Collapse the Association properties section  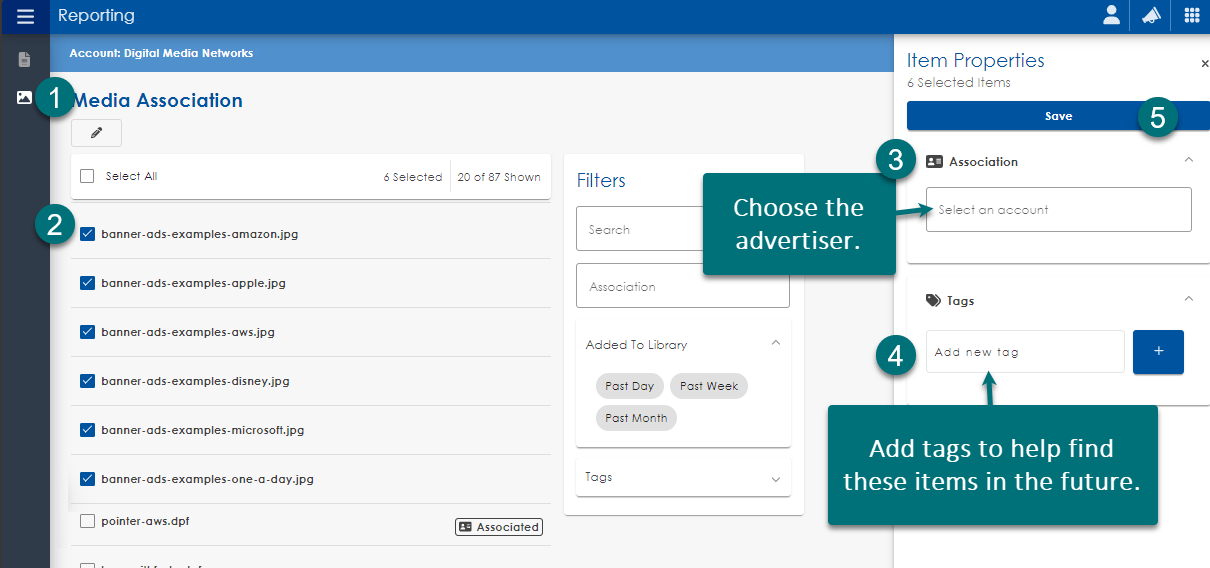[x=1188, y=160]
